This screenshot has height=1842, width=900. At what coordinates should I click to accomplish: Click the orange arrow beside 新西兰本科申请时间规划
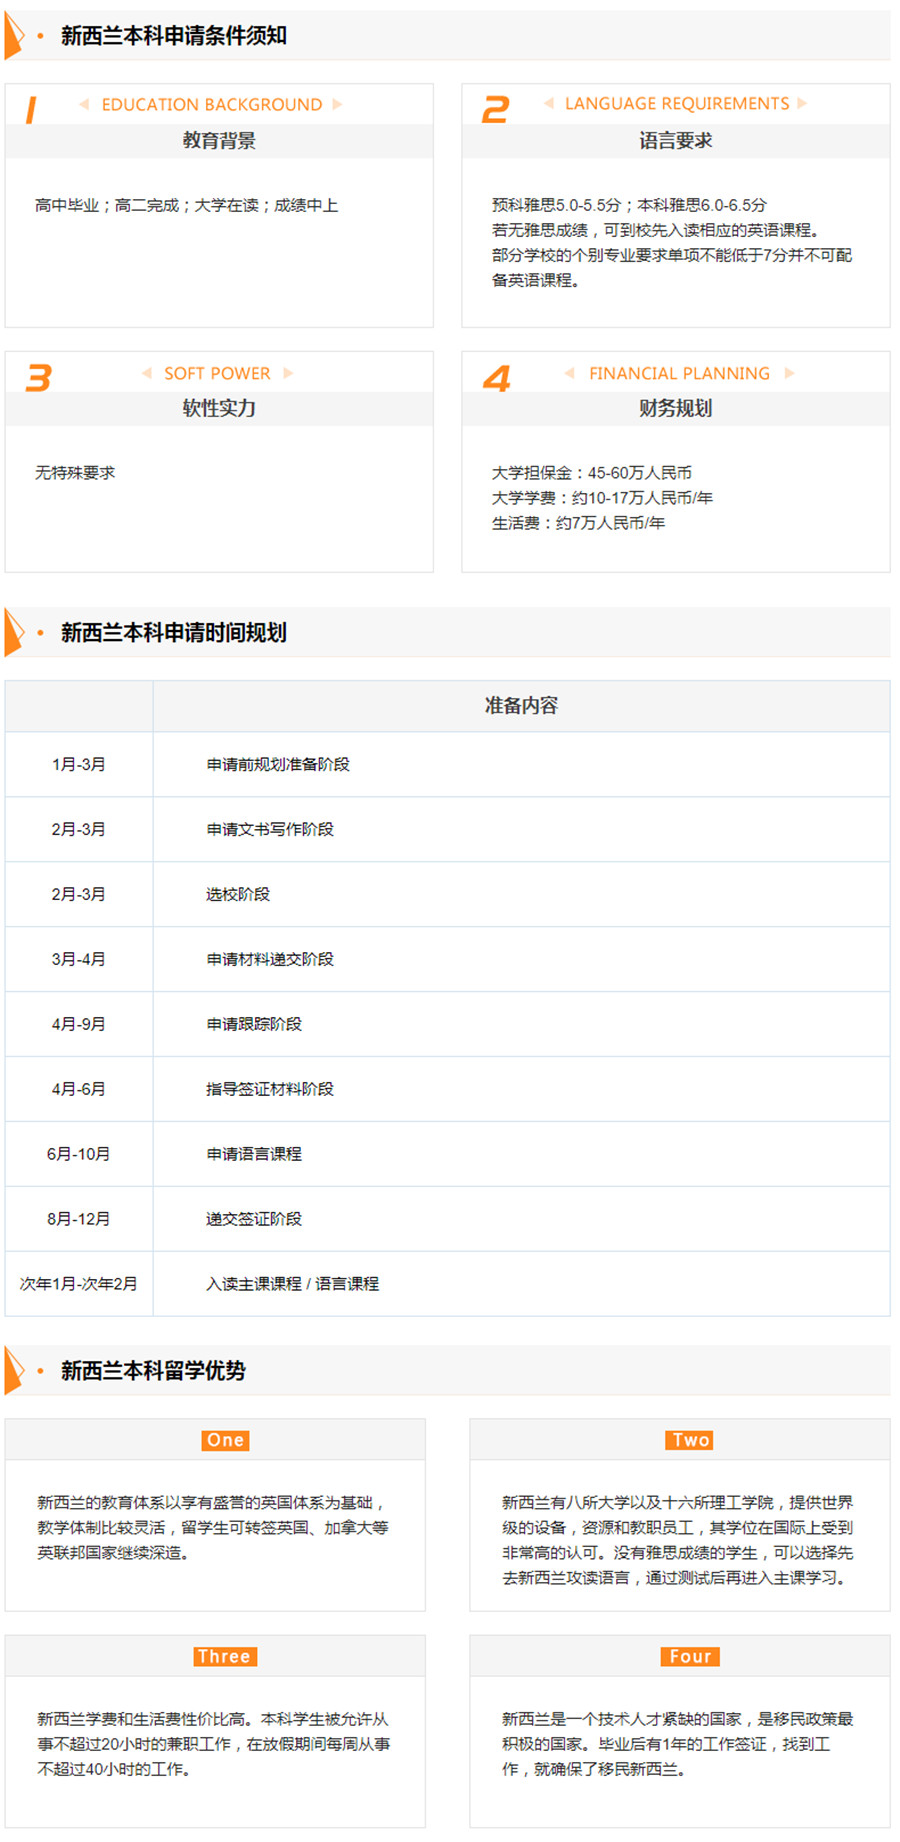tap(14, 632)
